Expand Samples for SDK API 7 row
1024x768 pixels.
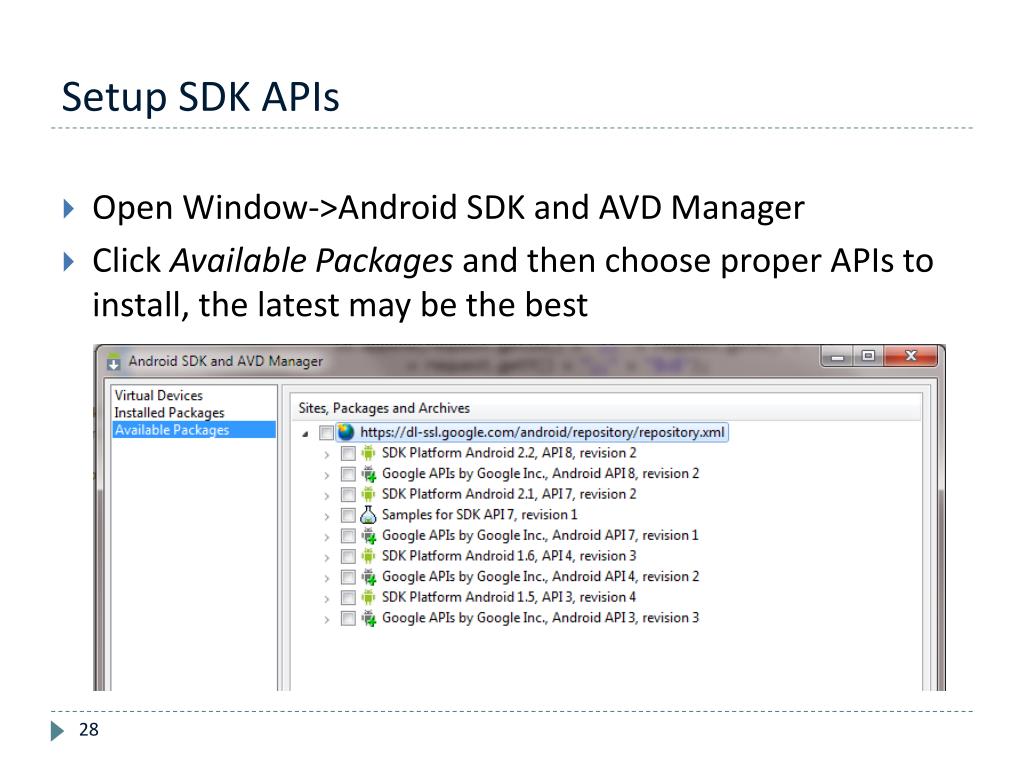coord(327,517)
